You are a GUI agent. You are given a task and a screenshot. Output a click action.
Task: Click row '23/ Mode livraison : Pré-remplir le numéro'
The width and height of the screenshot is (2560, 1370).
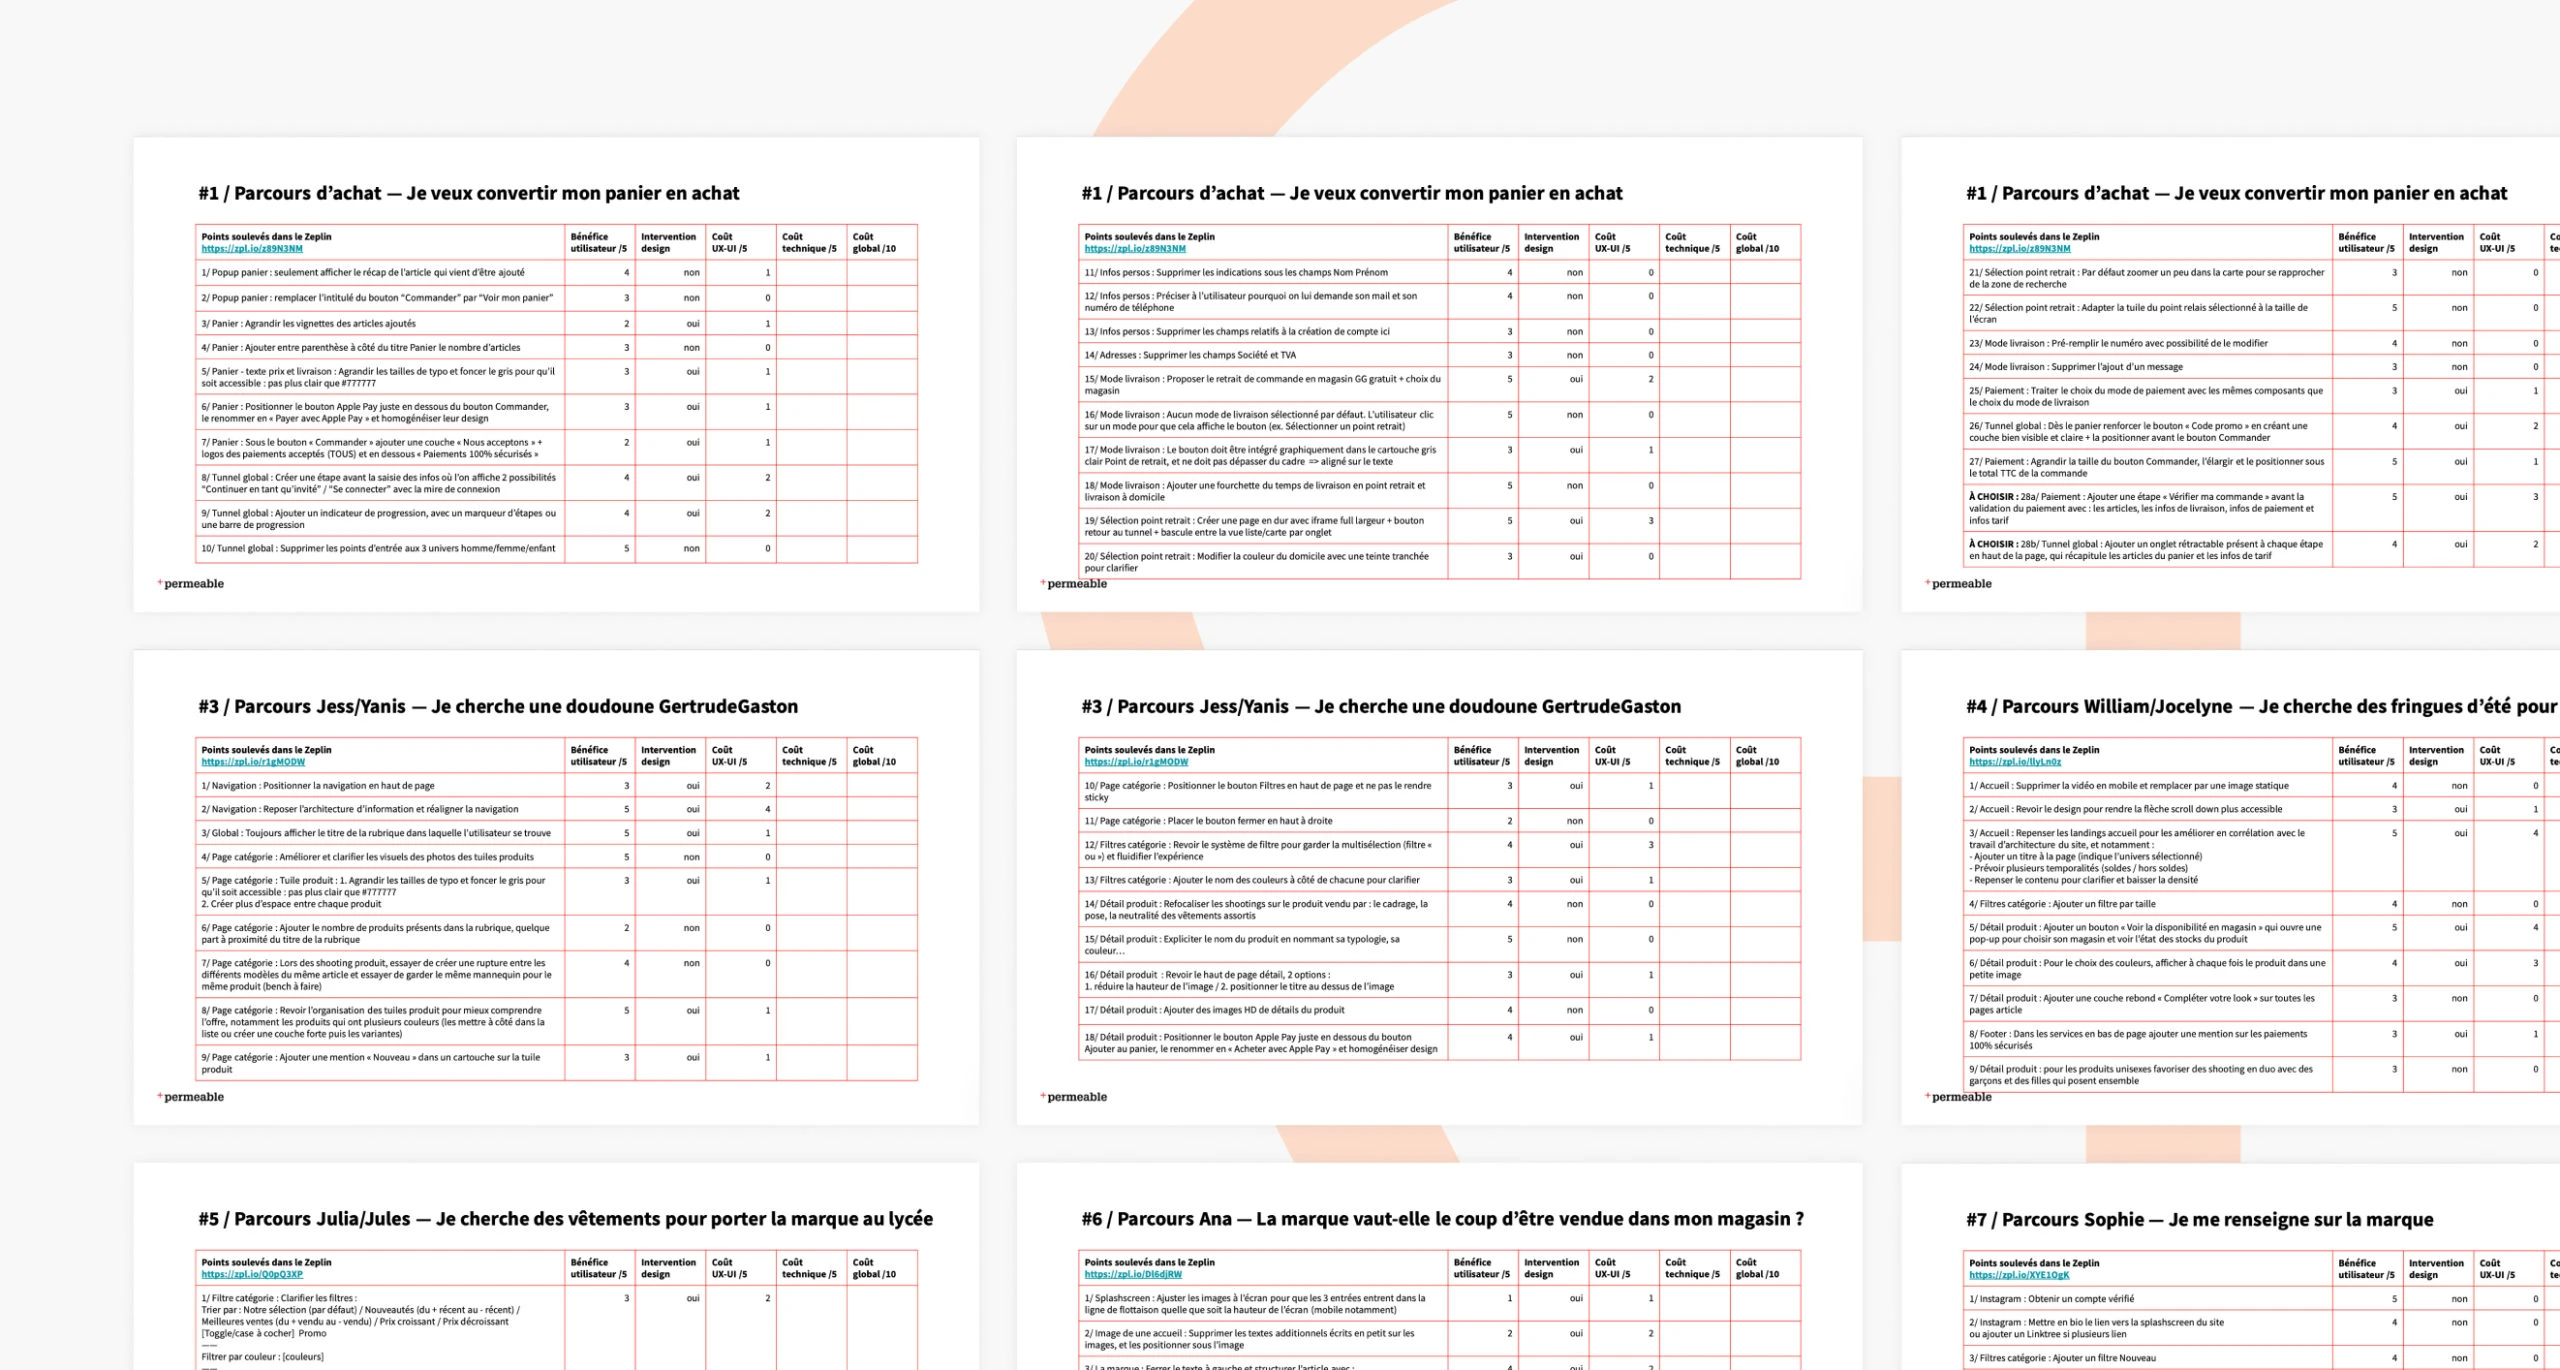2262,344
